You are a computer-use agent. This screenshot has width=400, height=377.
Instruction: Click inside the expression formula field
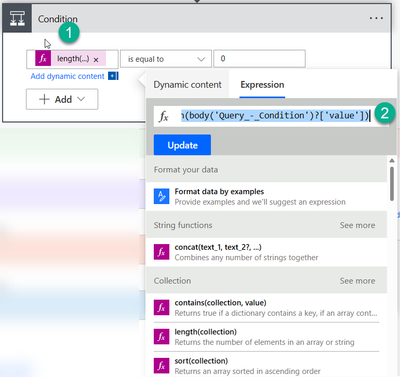275,116
